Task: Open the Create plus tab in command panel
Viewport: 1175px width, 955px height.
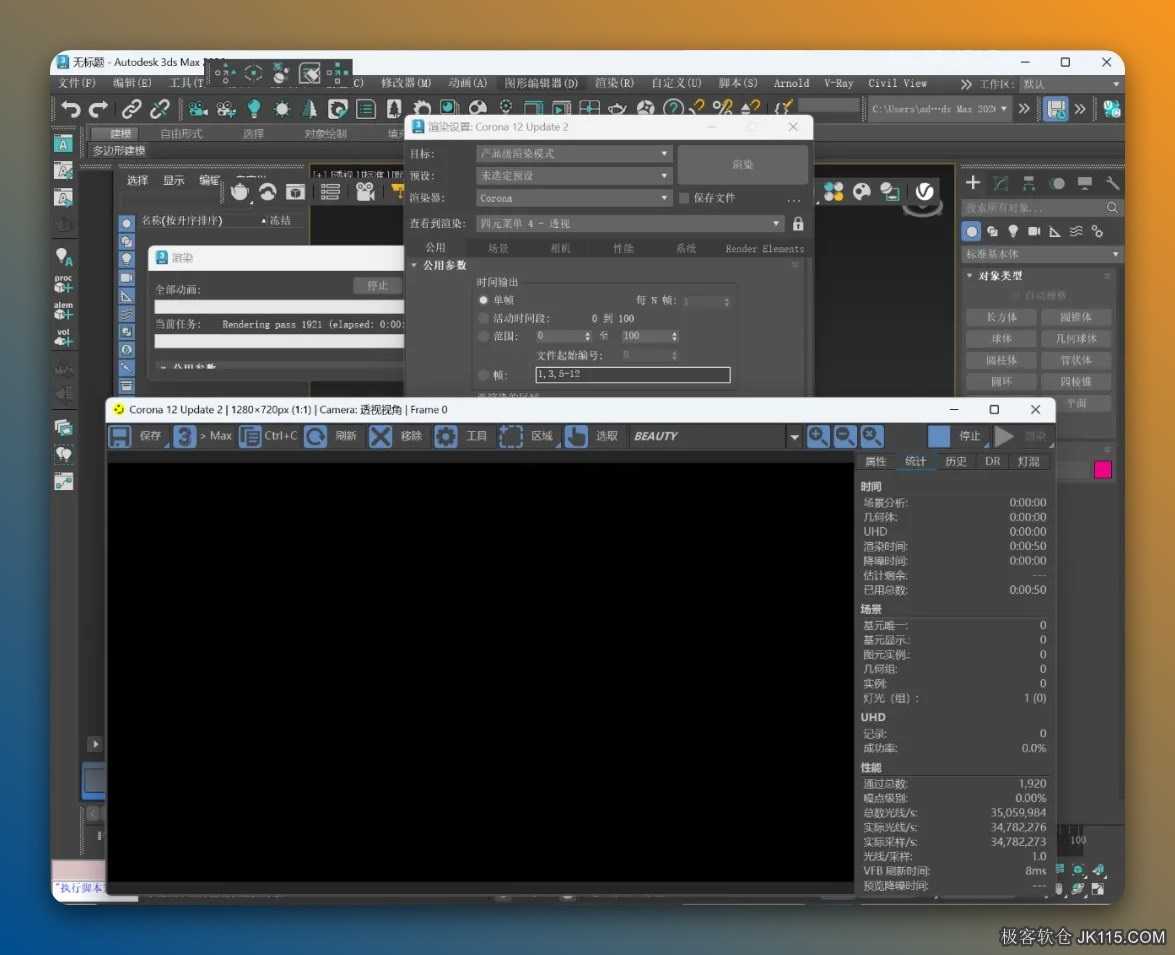Action: (973, 182)
